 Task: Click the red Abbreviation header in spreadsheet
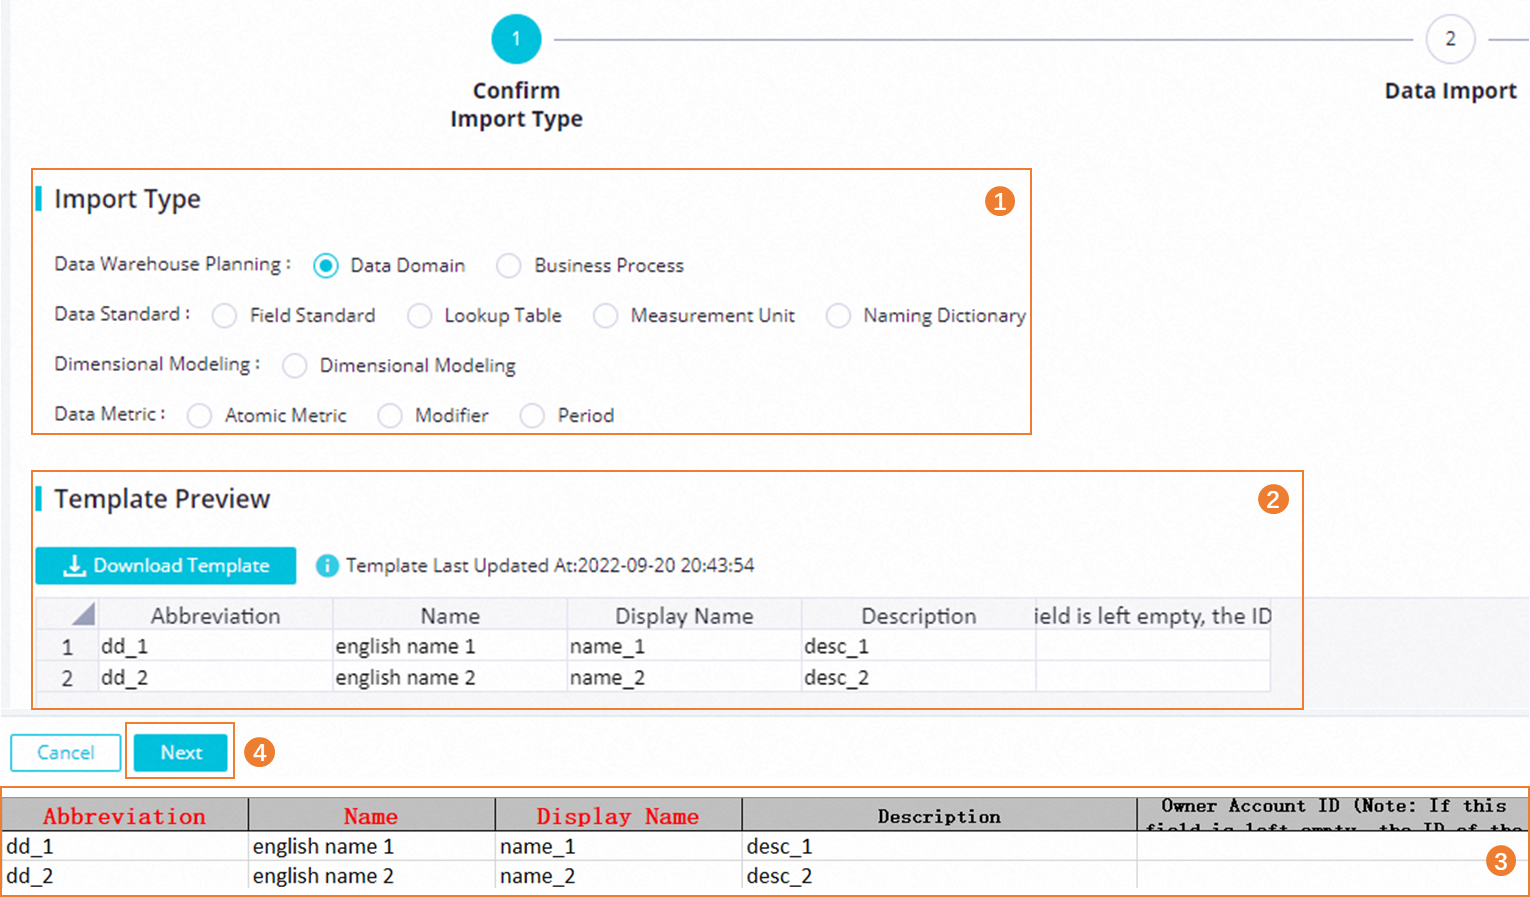pyautogui.click(x=125, y=815)
